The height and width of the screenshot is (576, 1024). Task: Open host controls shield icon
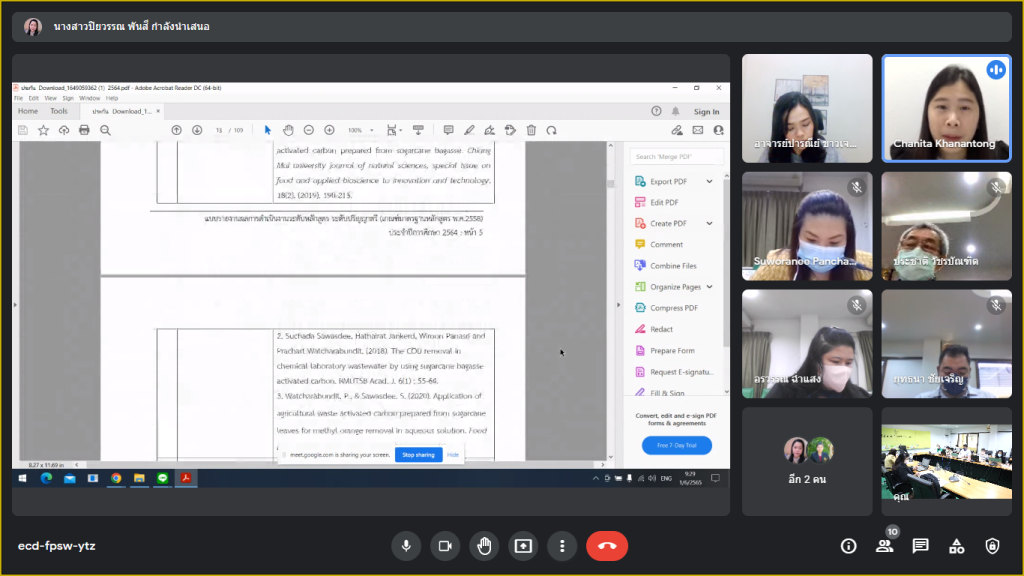pyautogui.click(x=992, y=546)
